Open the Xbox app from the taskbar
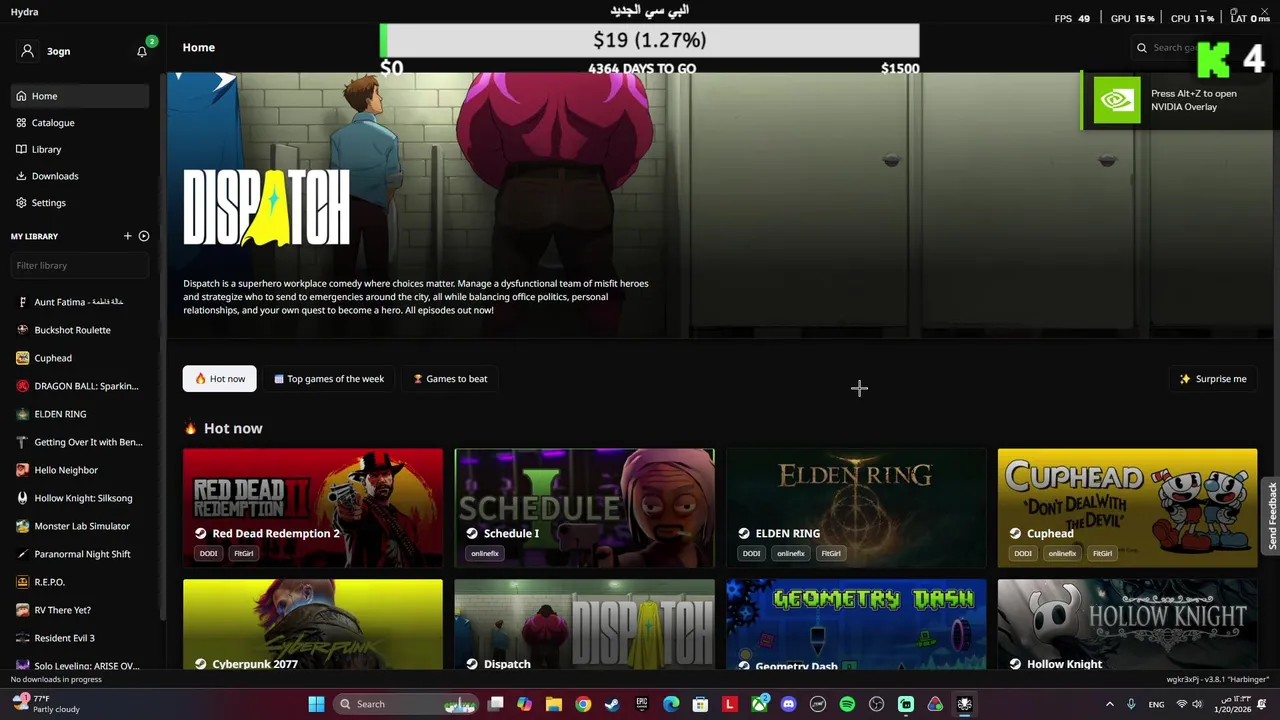Screen dimensions: 1280x720 pos(759,704)
